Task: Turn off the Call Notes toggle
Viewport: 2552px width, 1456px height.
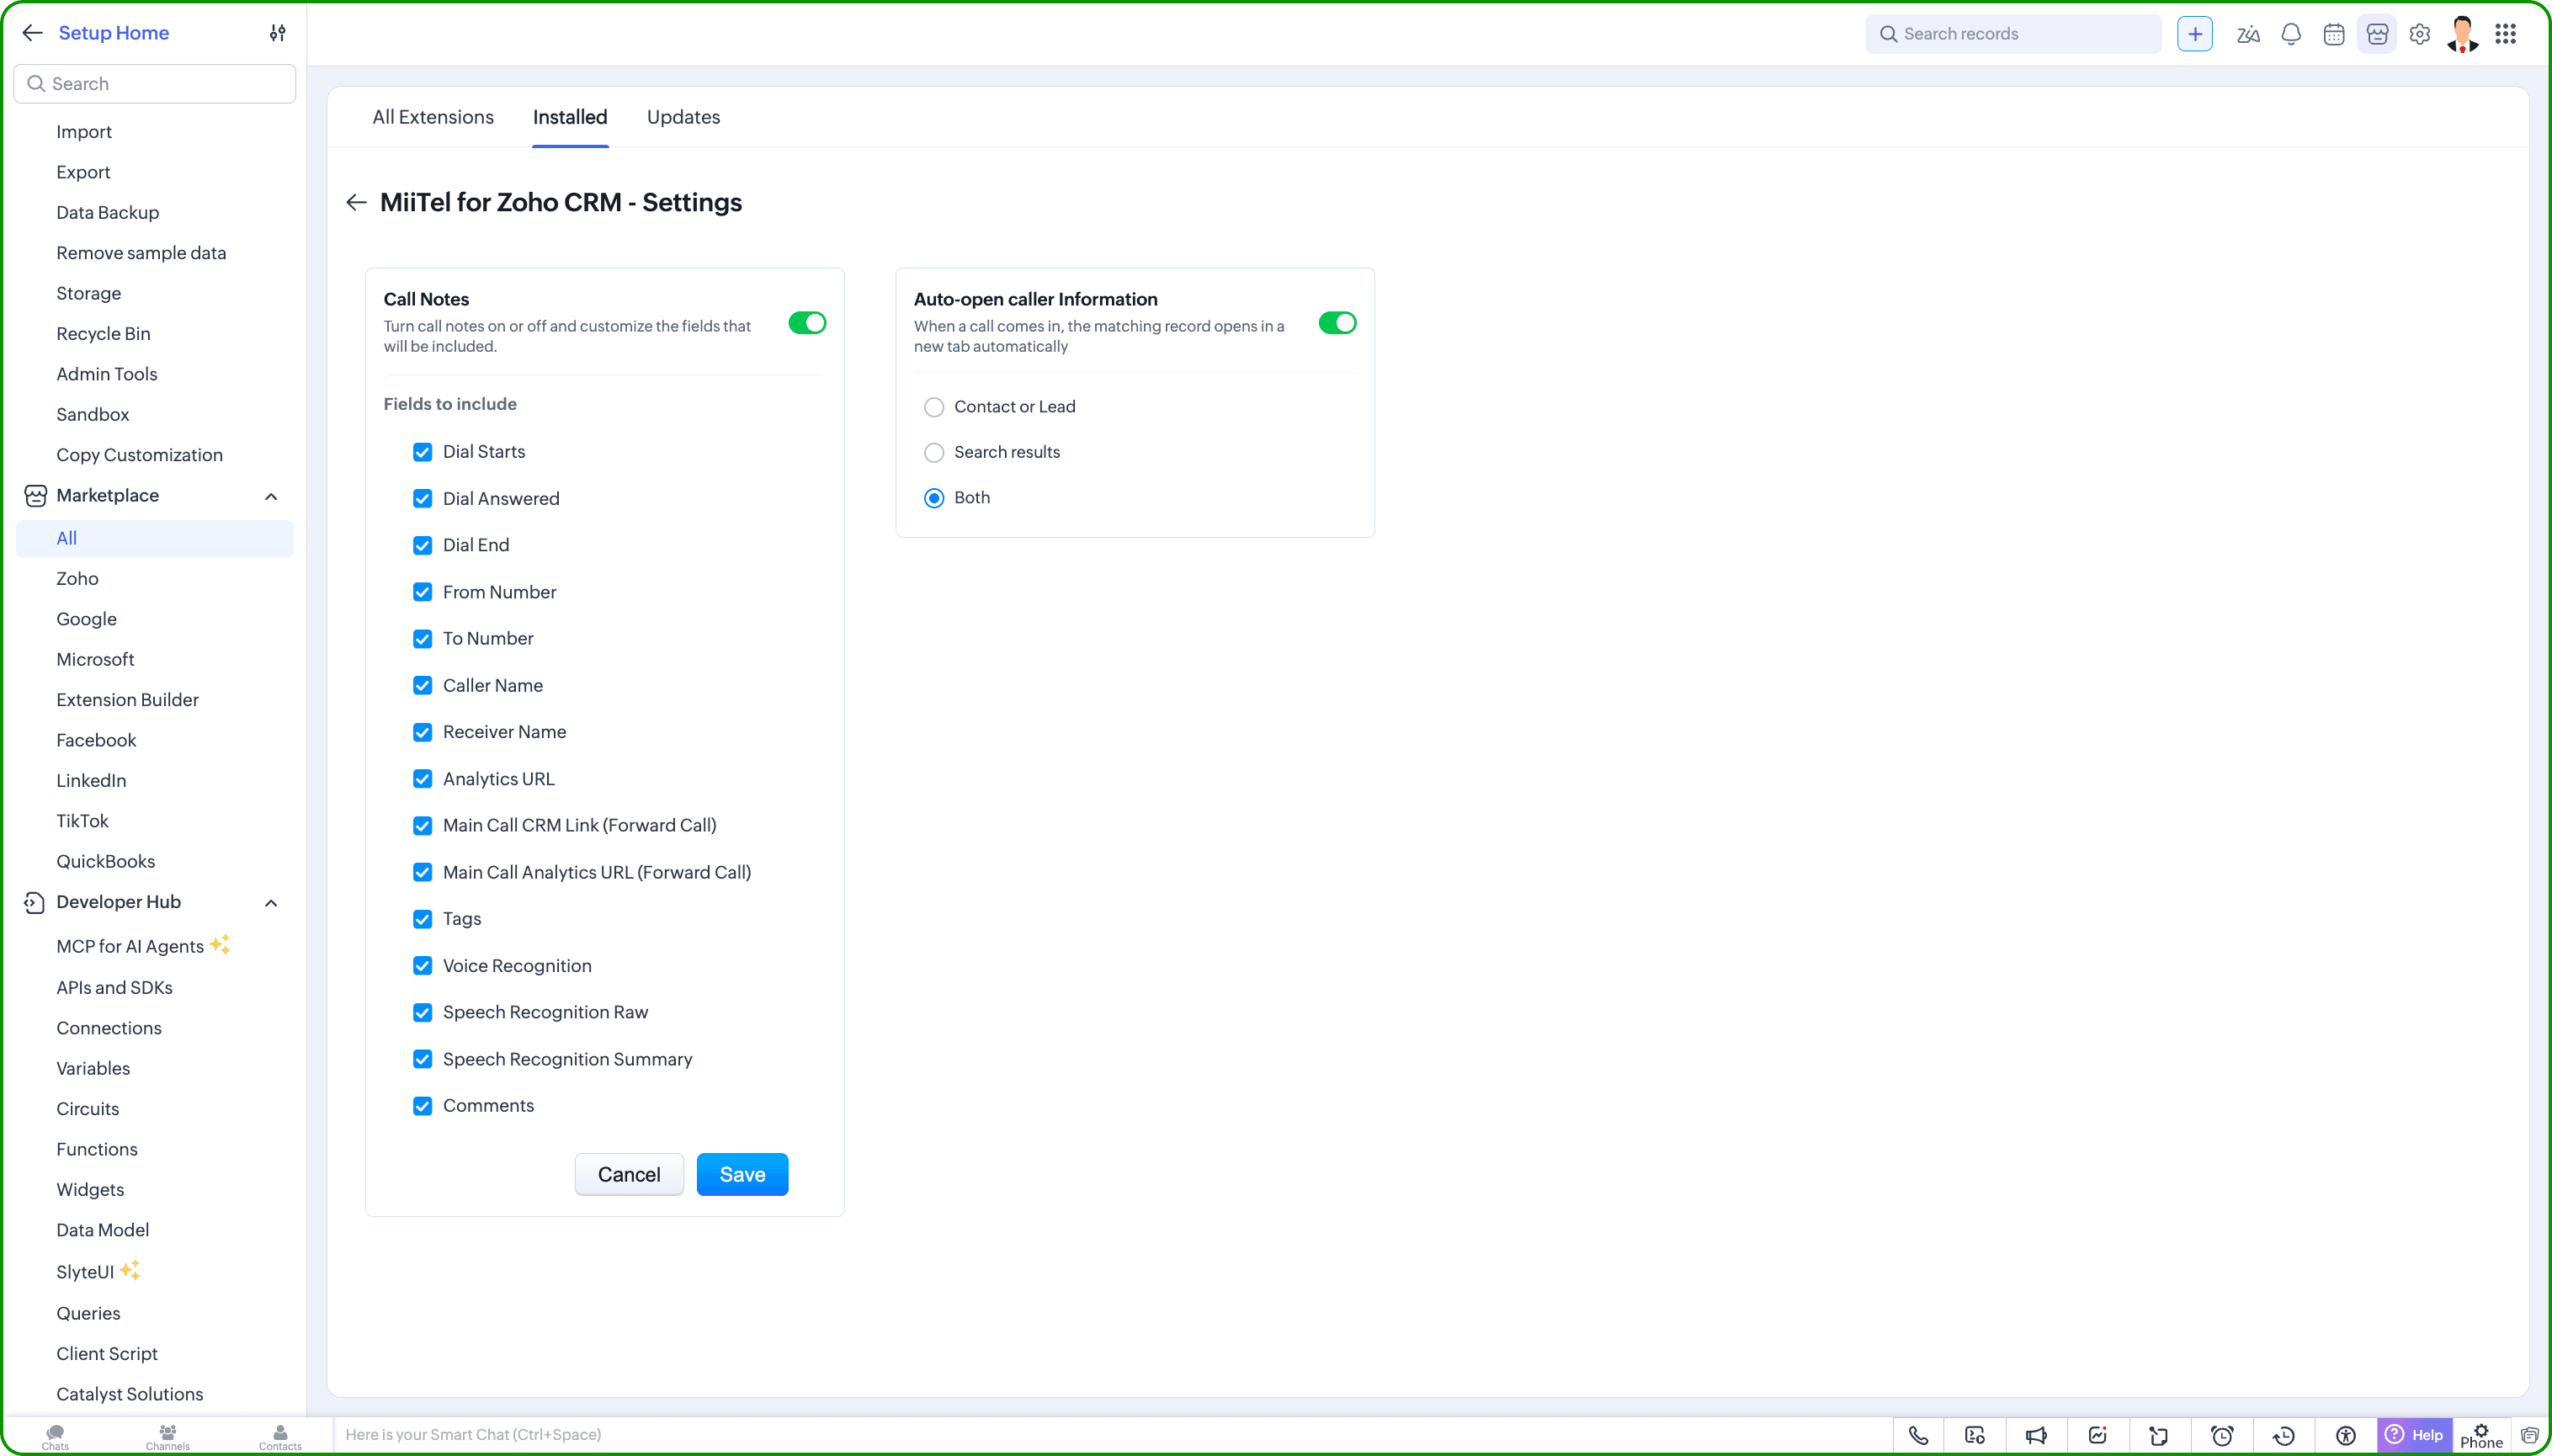Action: (x=807, y=323)
